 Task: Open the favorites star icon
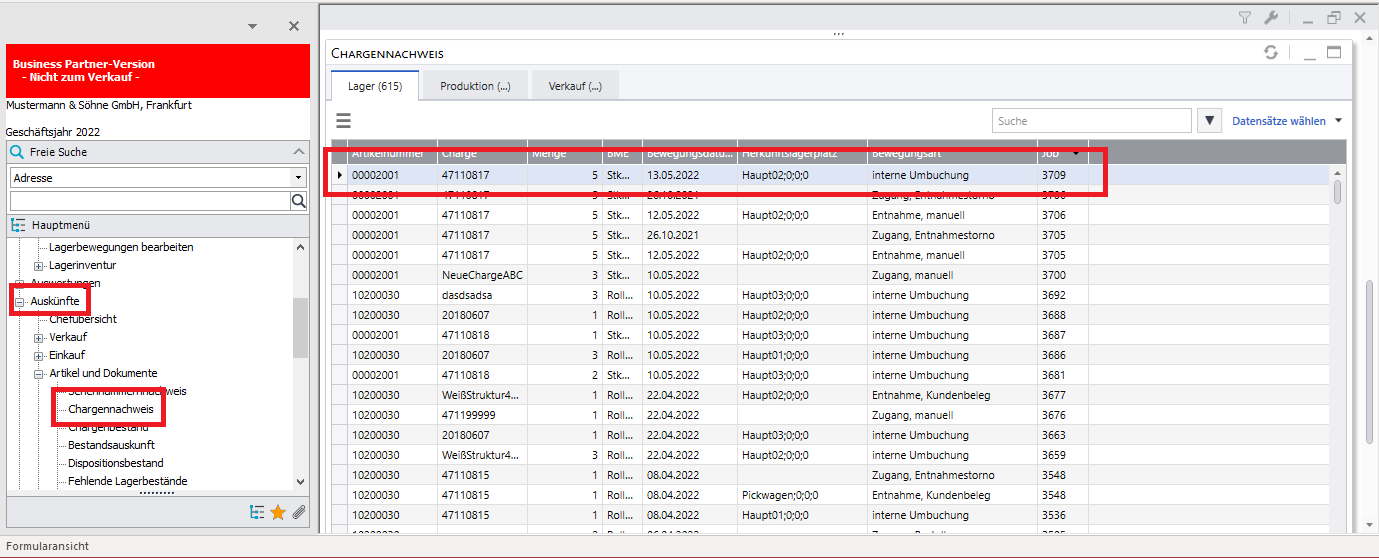point(278,512)
